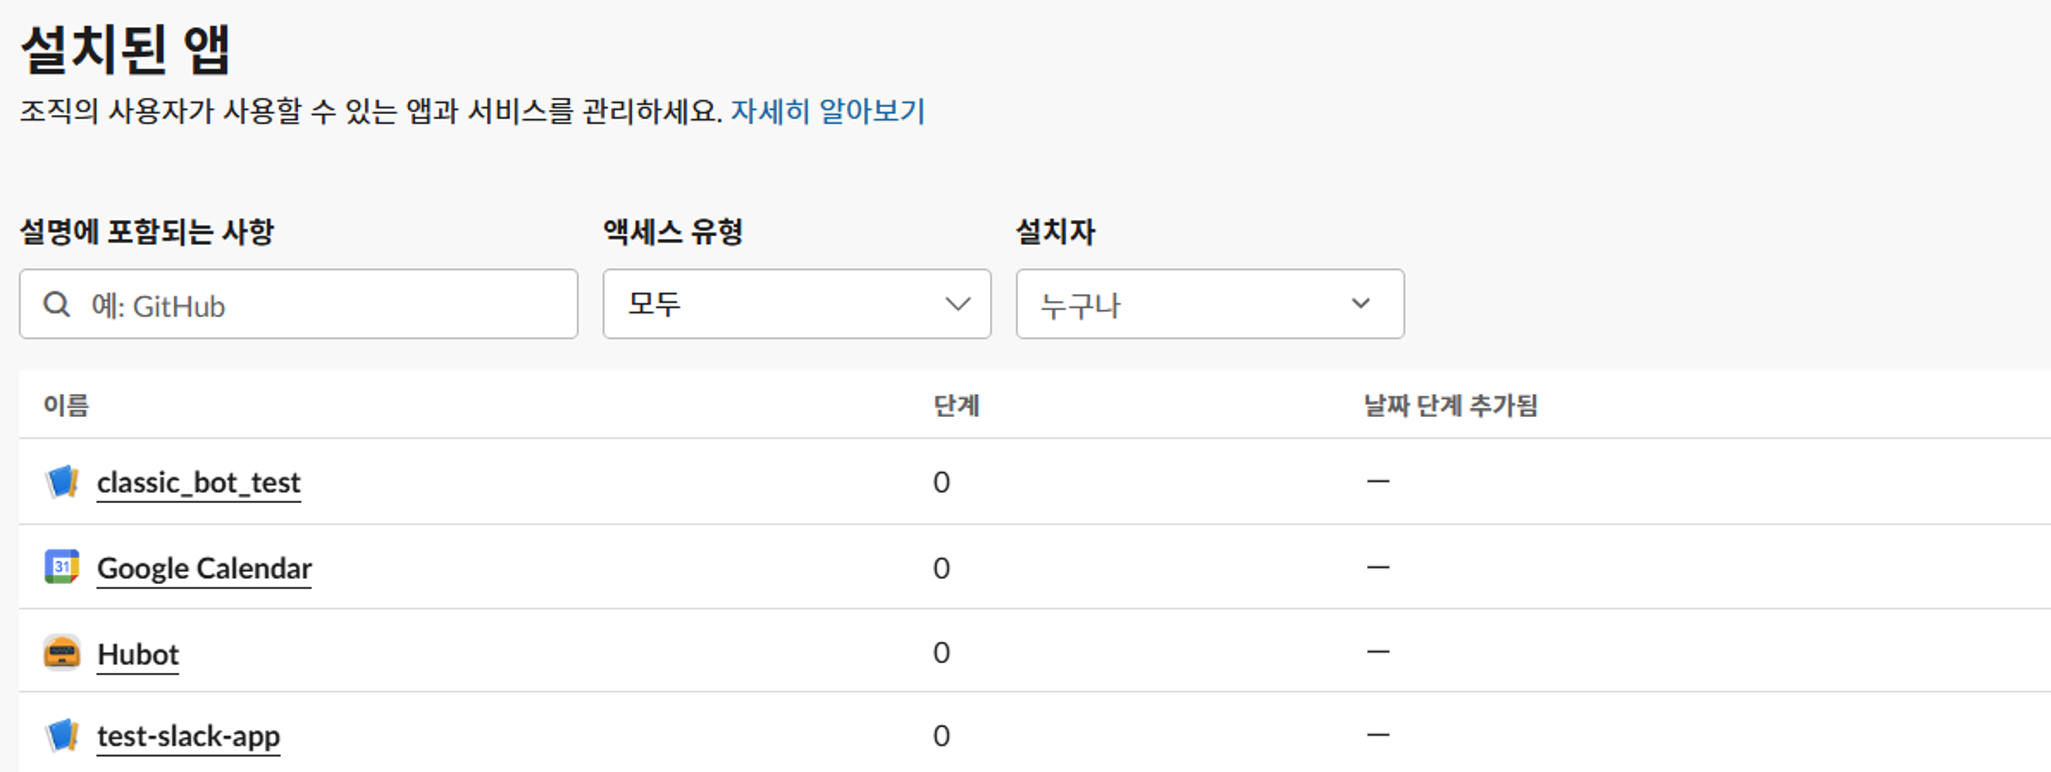The height and width of the screenshot is (772, 2051).
Task: Expand the 액세스 유형 dropdown showing 모두
Action: (796, 304)
